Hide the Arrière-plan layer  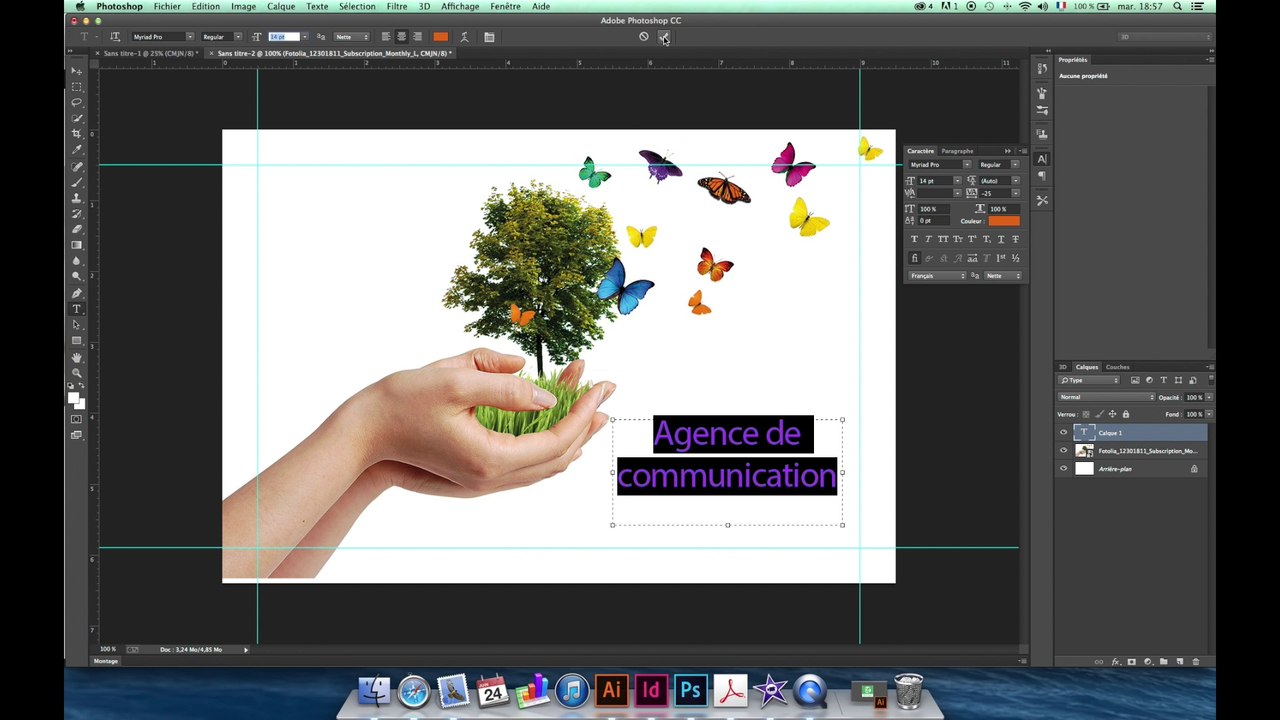[x=1064, y=469]
